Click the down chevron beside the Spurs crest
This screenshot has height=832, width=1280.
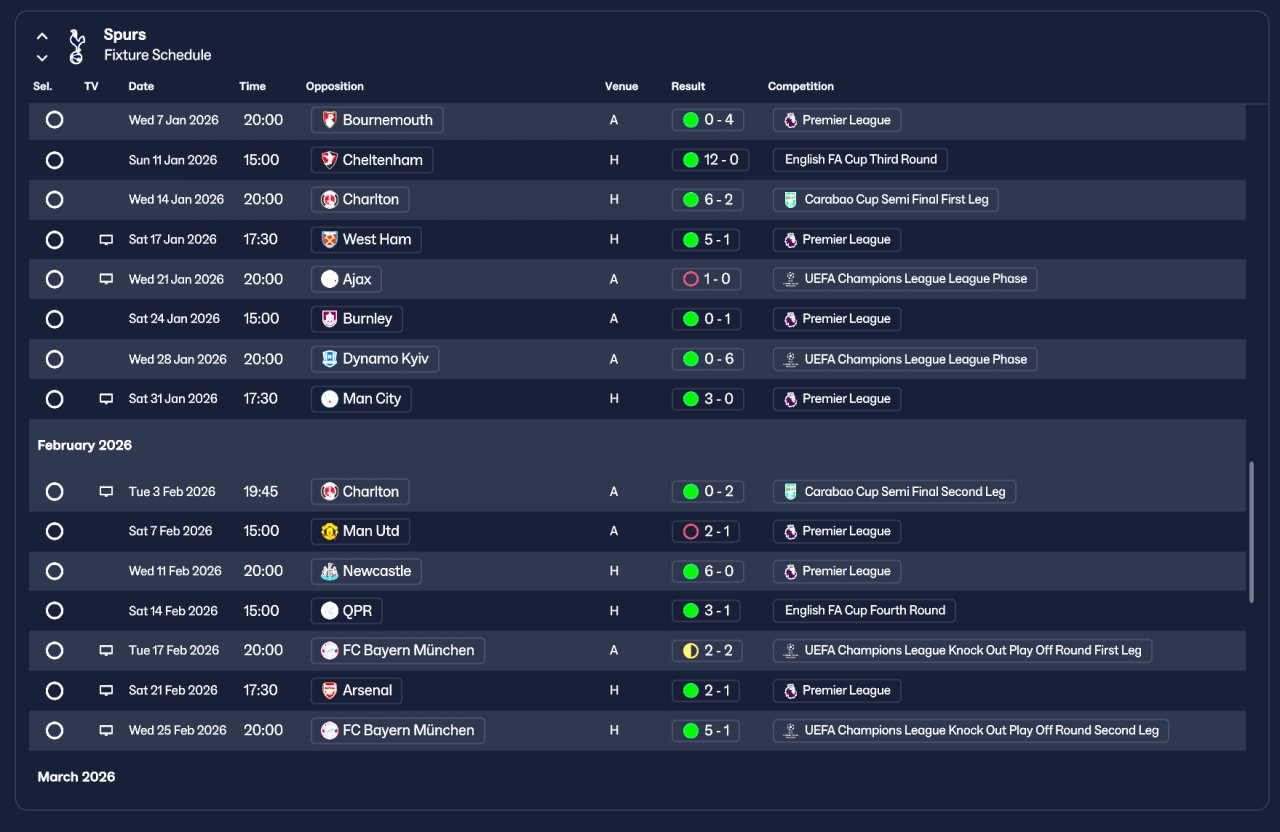click(42, 57)
